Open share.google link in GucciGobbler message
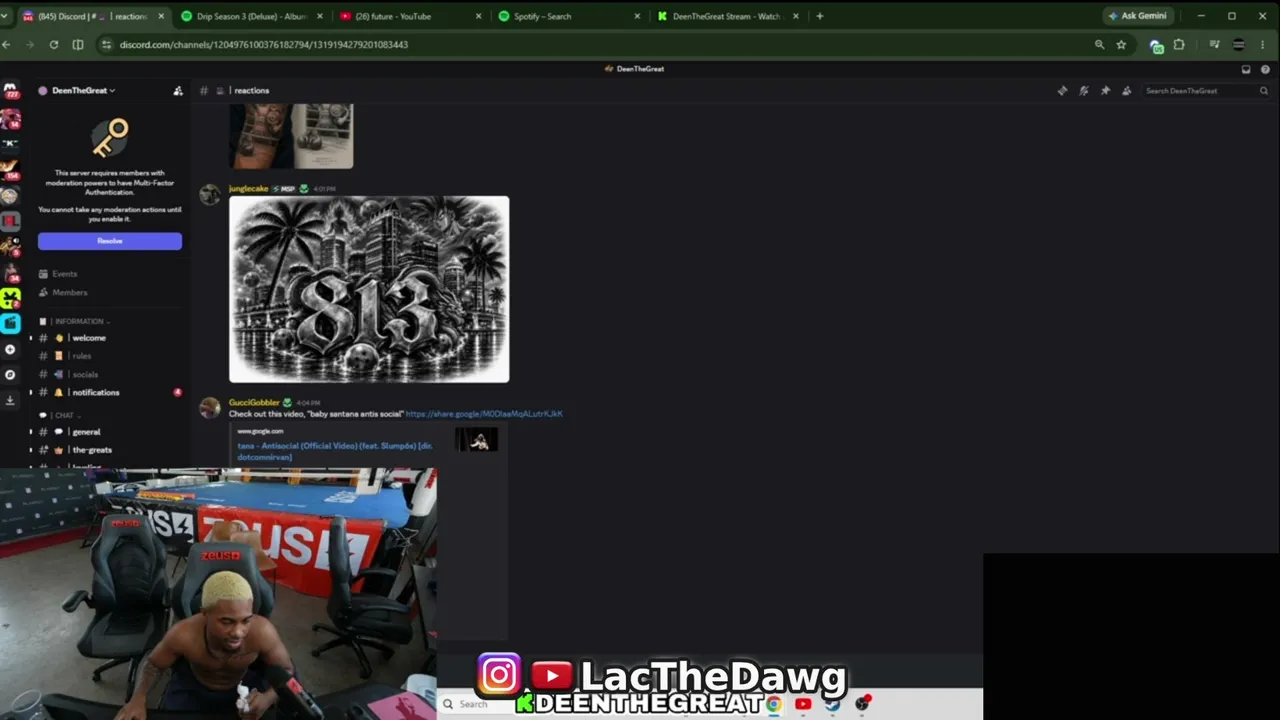Screen dimensions: 1280x720 (x=484, y=414)
